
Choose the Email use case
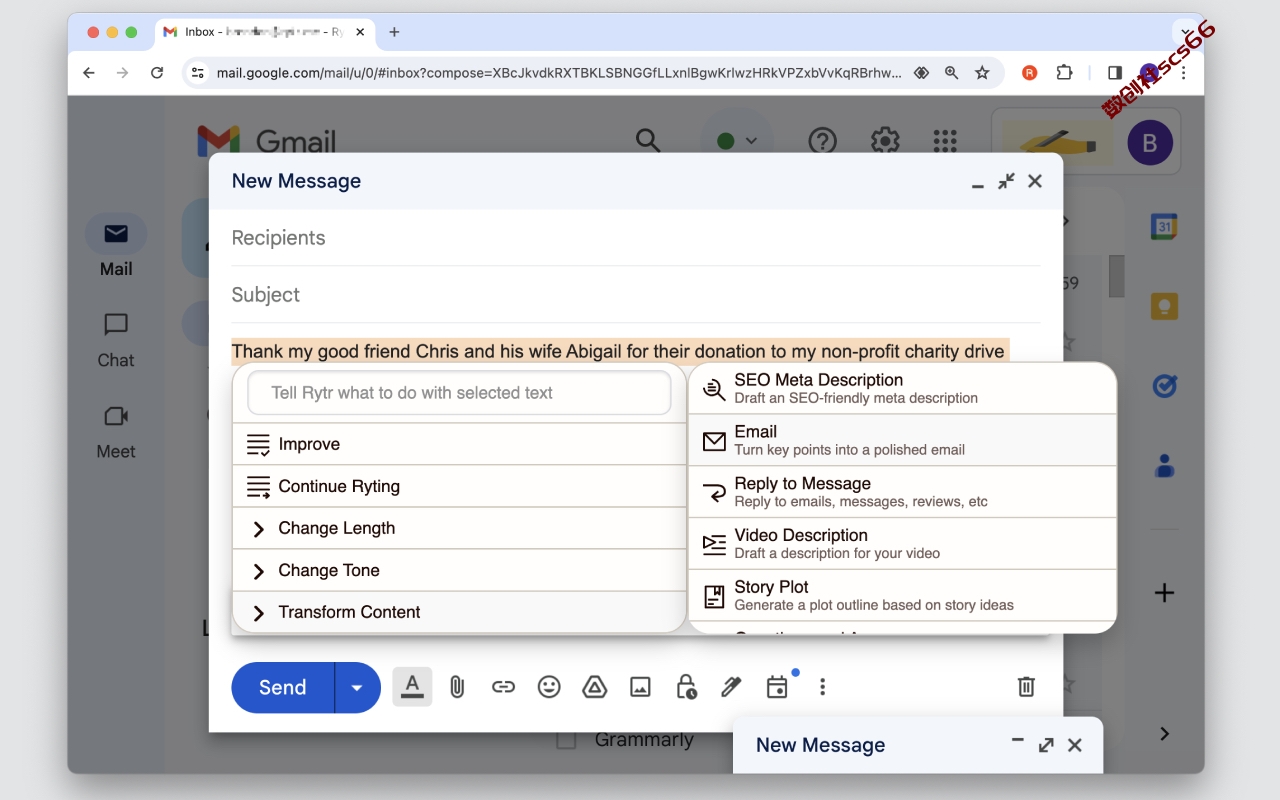[x=902, y=440]
